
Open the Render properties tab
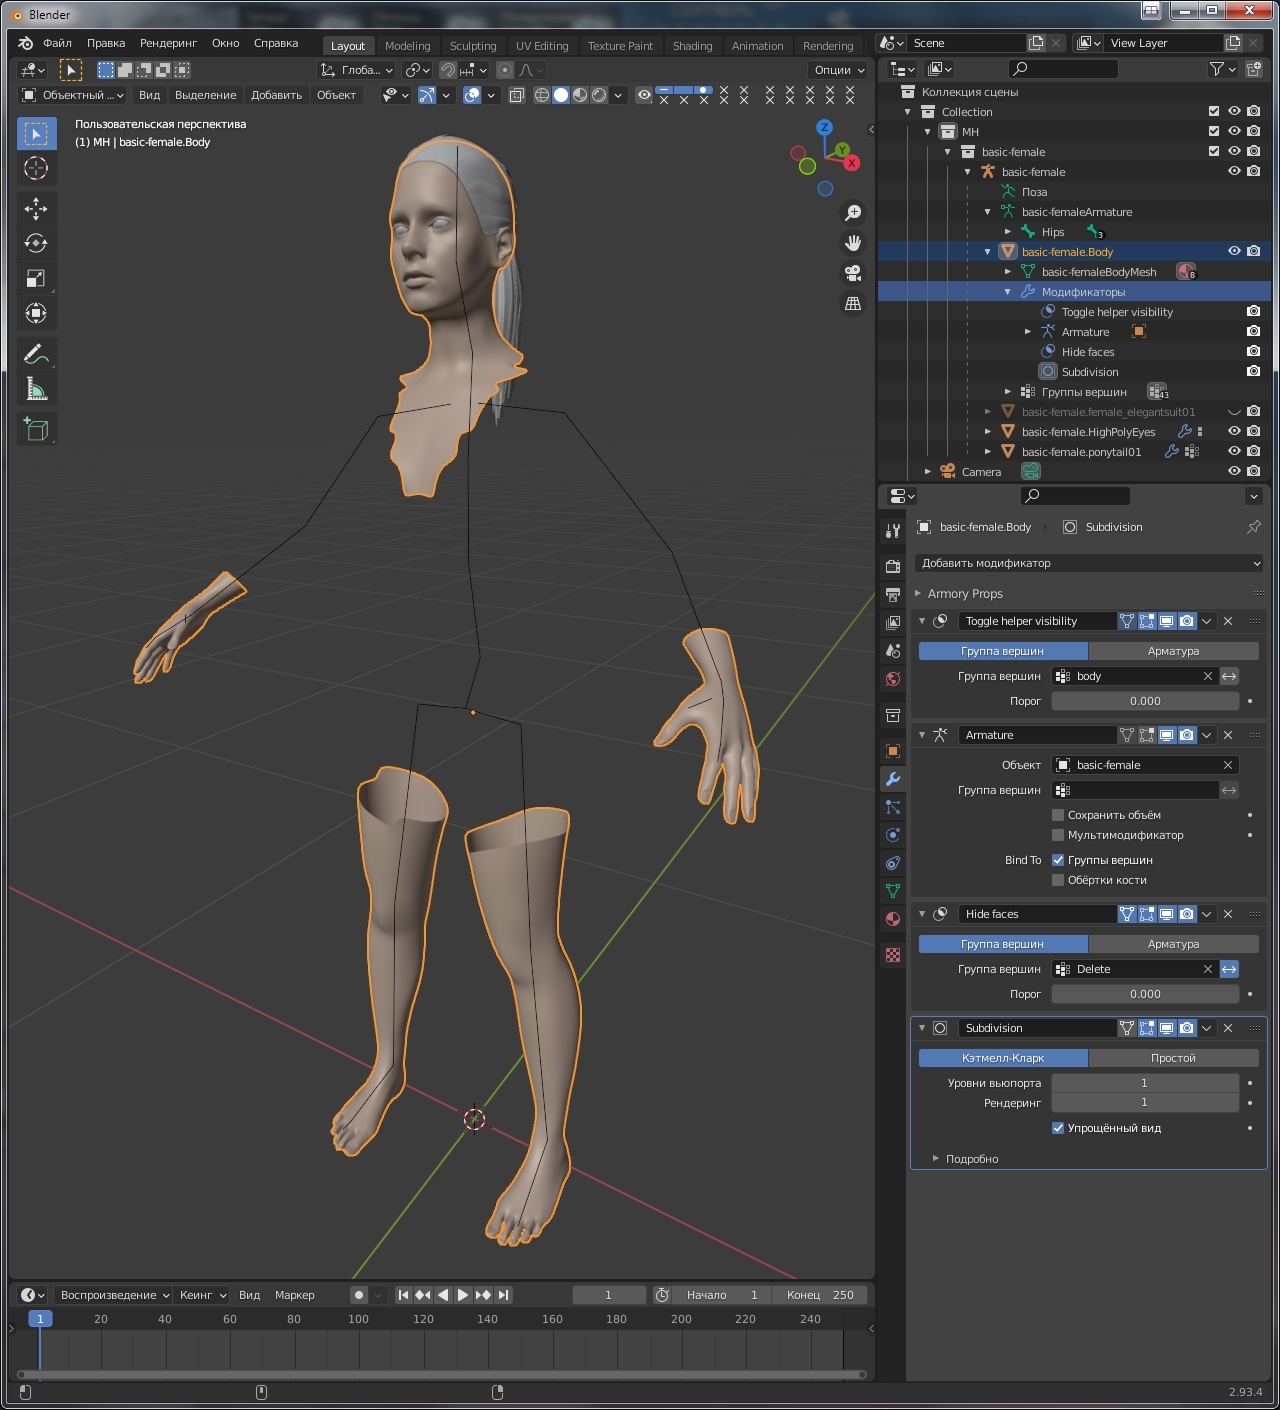click(893, 566)
